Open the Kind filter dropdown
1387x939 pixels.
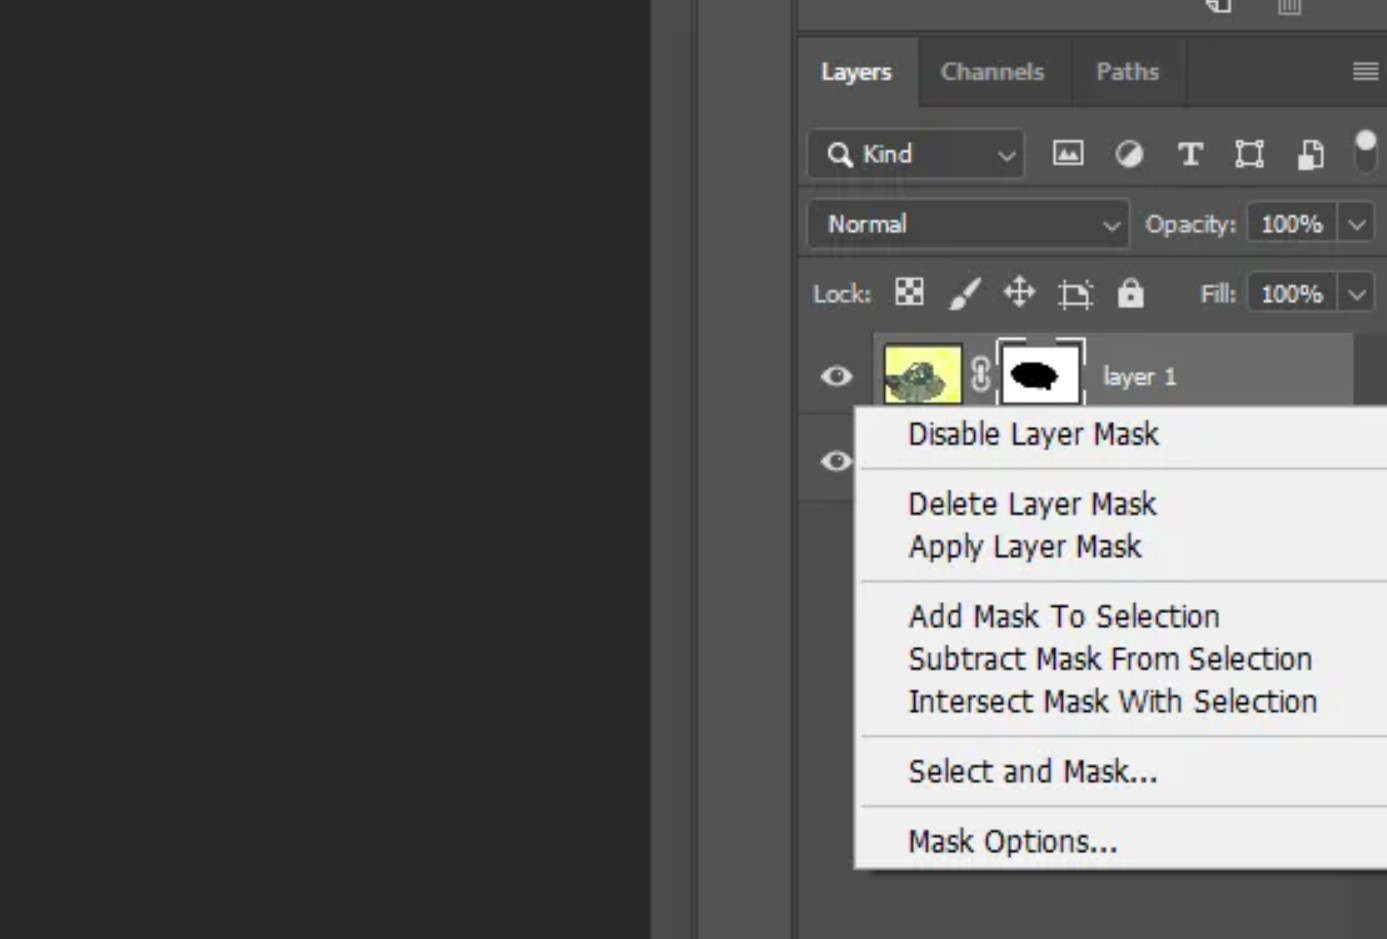point(916,154)
